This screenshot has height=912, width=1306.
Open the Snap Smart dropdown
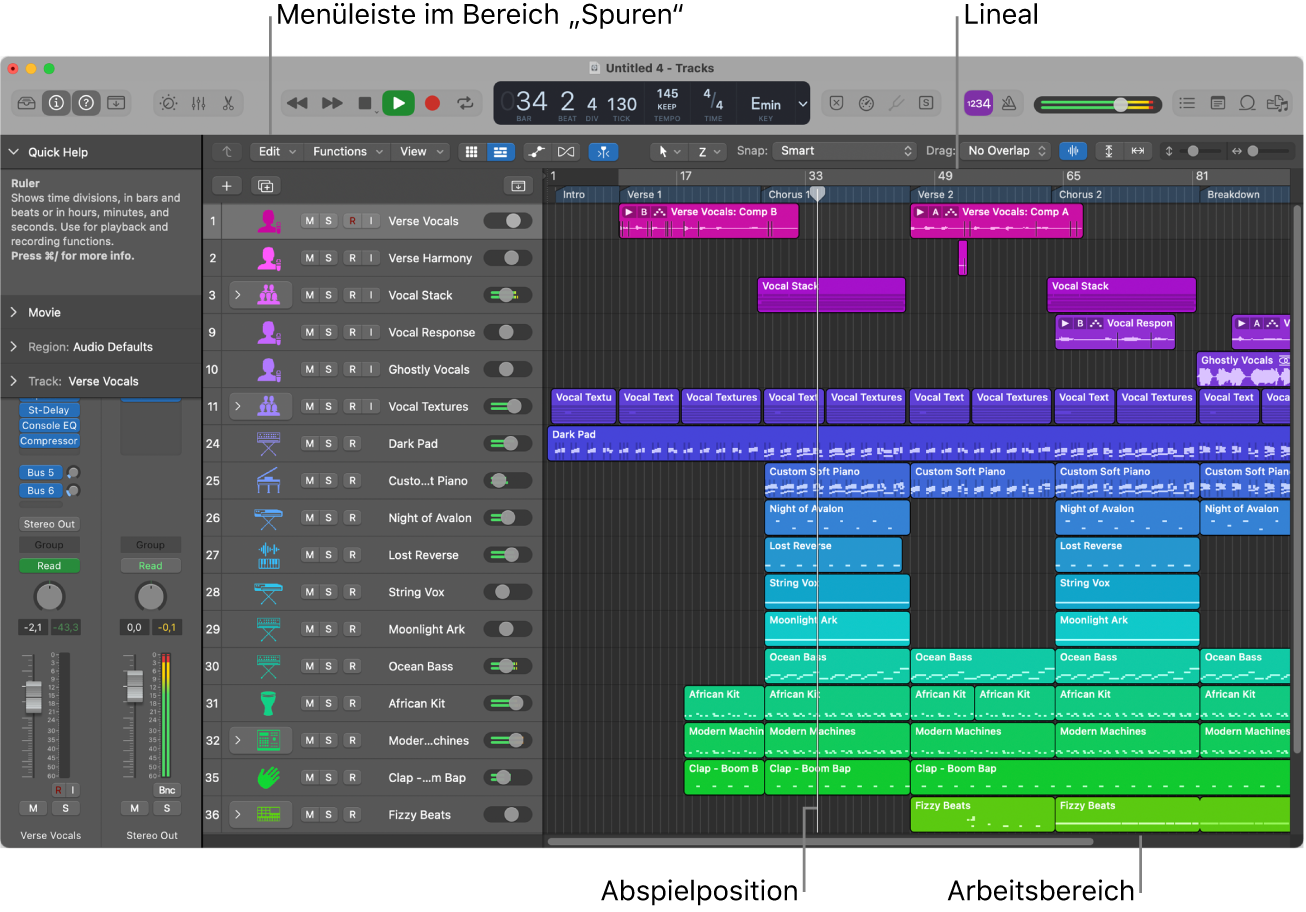(x=844, y=151)
